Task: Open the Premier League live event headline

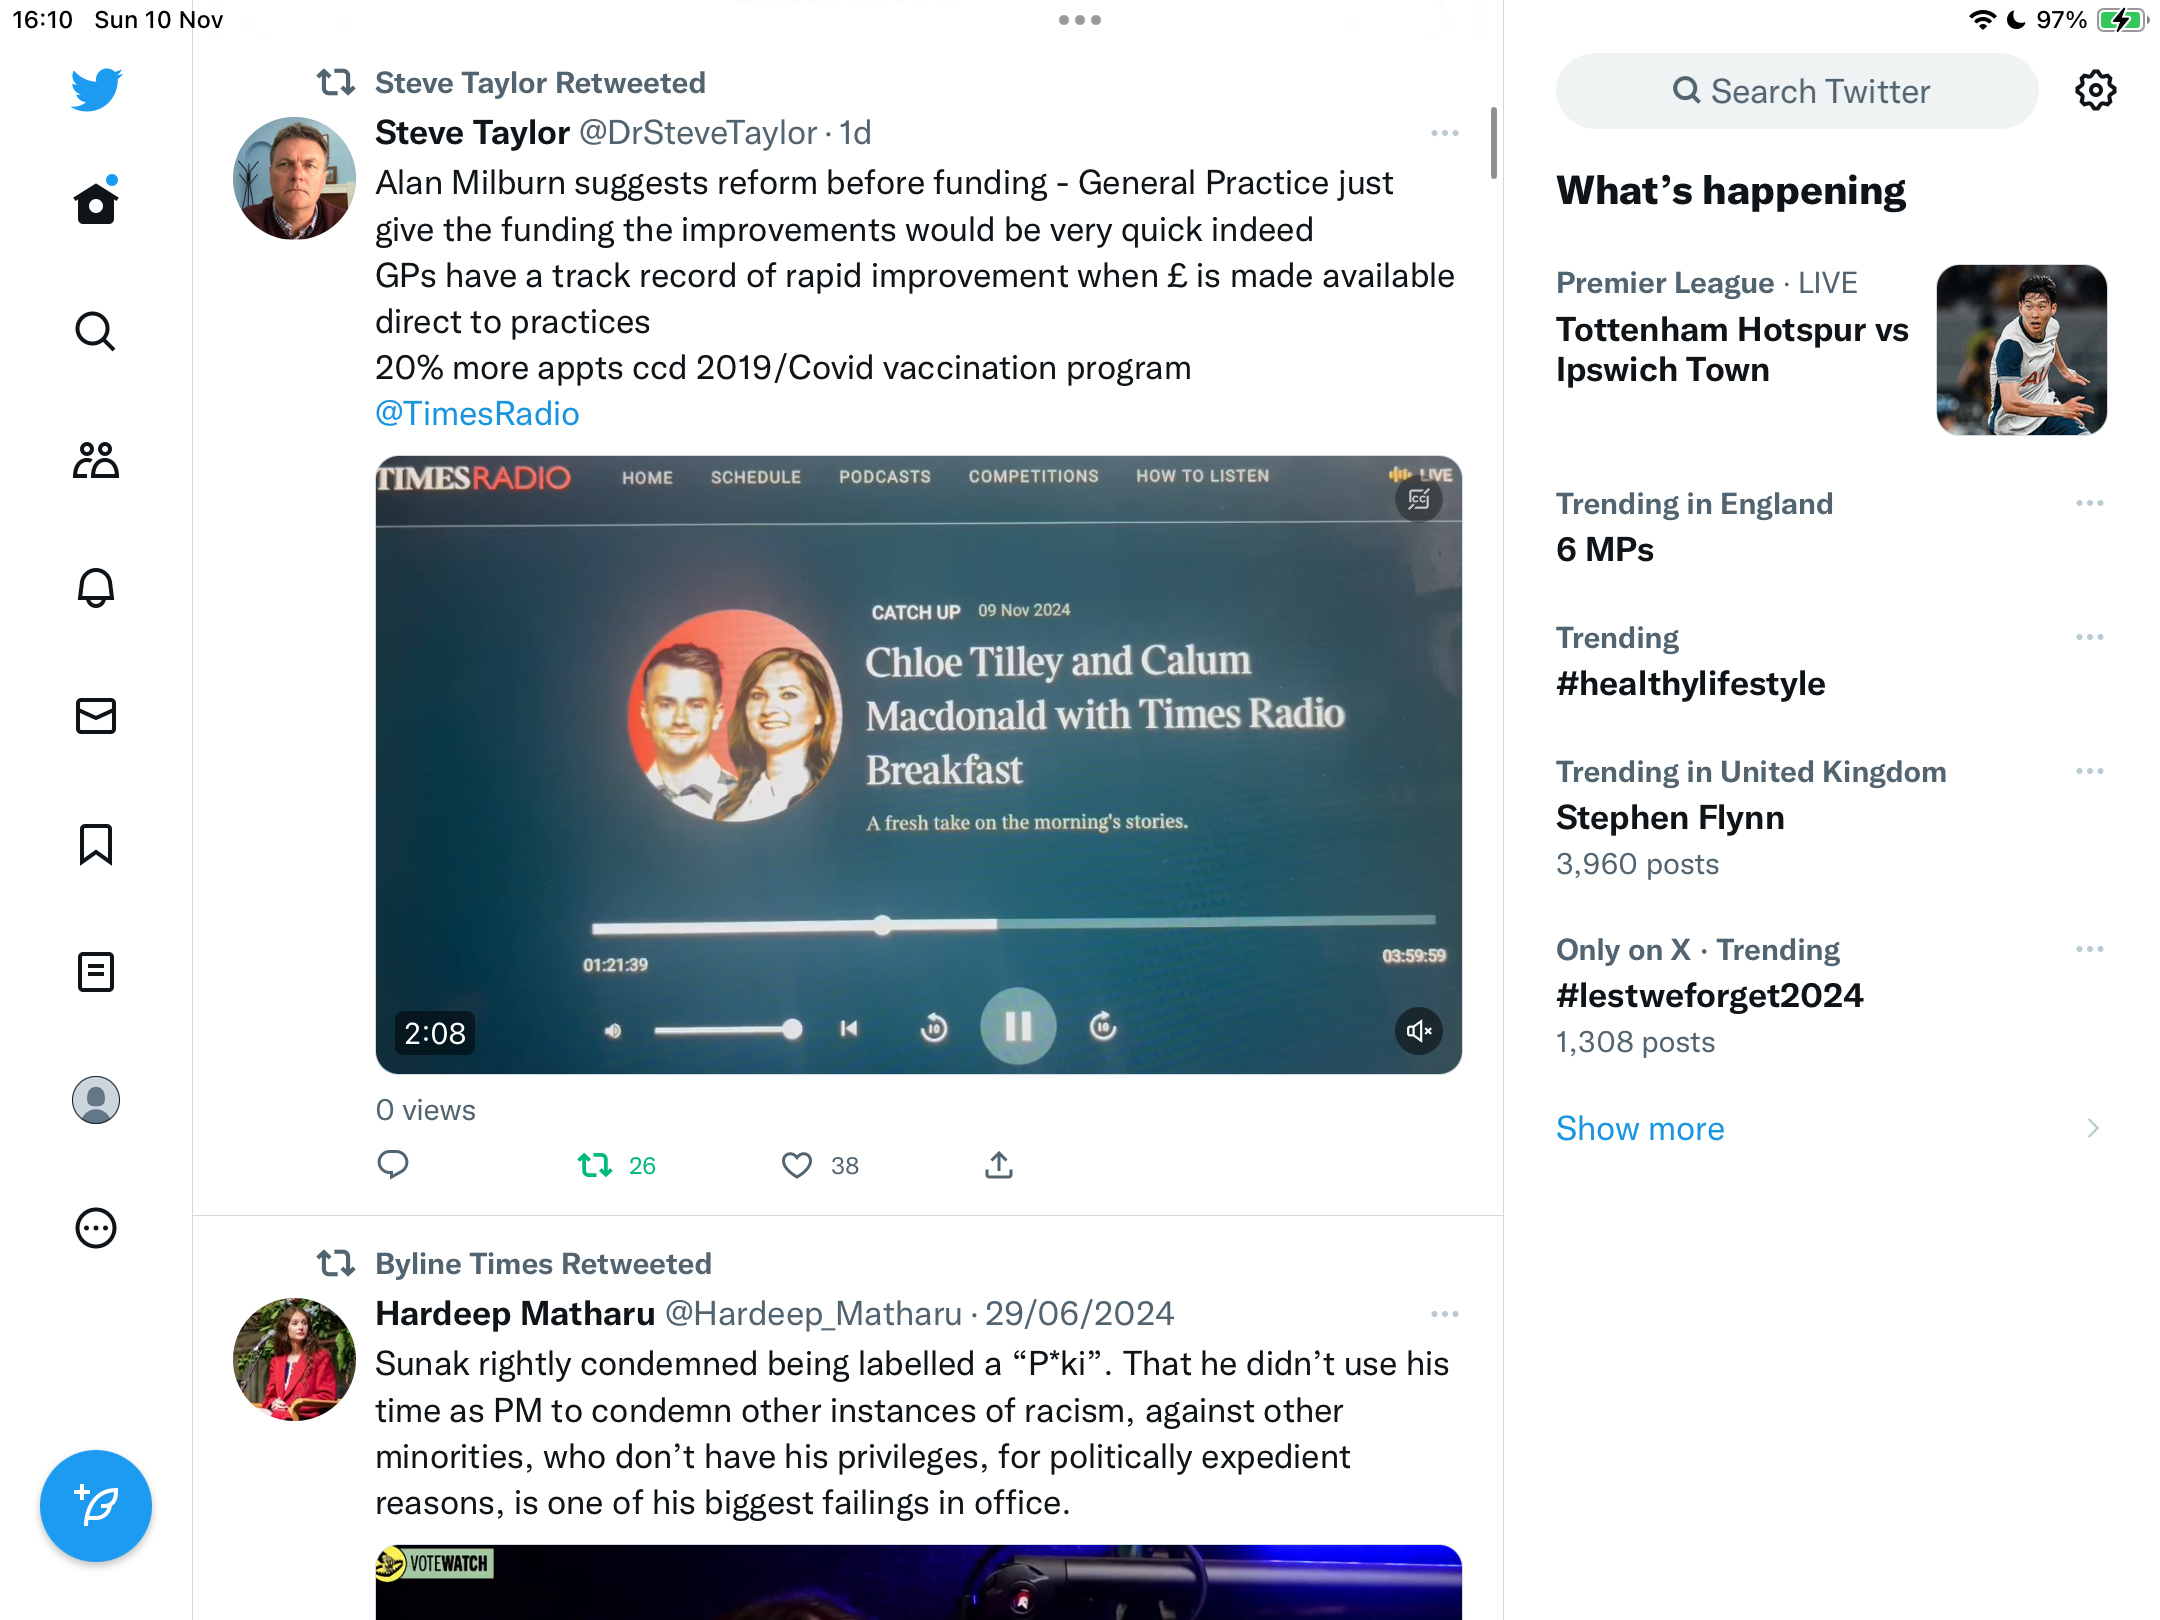Action: (1732, 350)
